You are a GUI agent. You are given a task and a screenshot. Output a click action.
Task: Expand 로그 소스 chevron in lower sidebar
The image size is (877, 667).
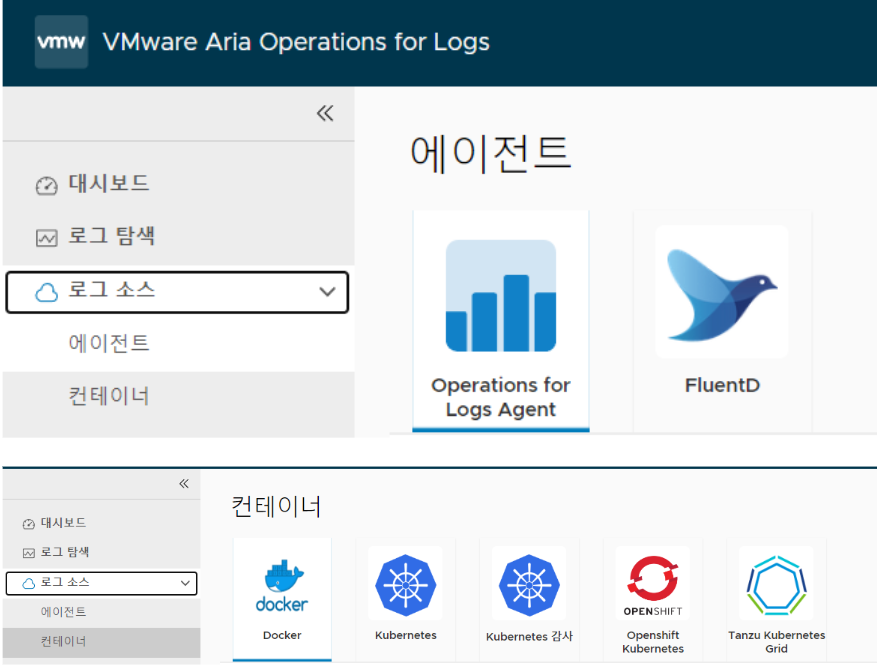[185, 583]
